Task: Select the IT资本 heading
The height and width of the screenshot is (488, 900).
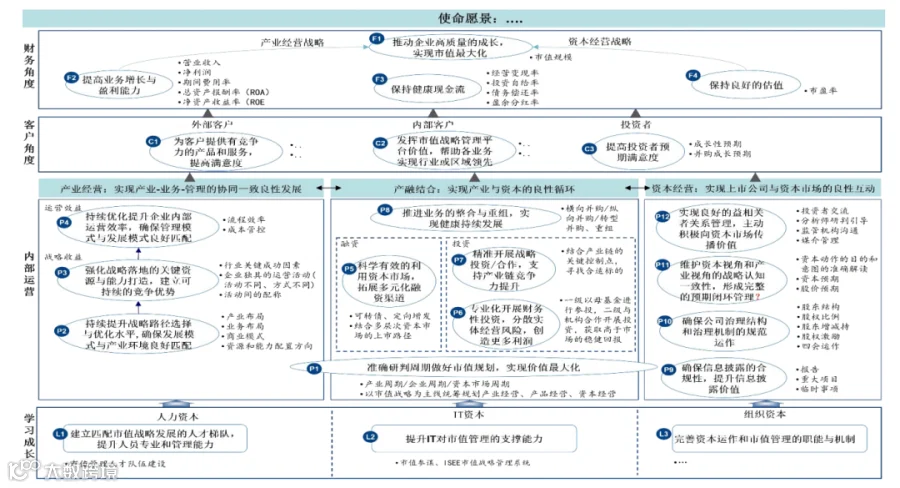Action: click(468, 415)
